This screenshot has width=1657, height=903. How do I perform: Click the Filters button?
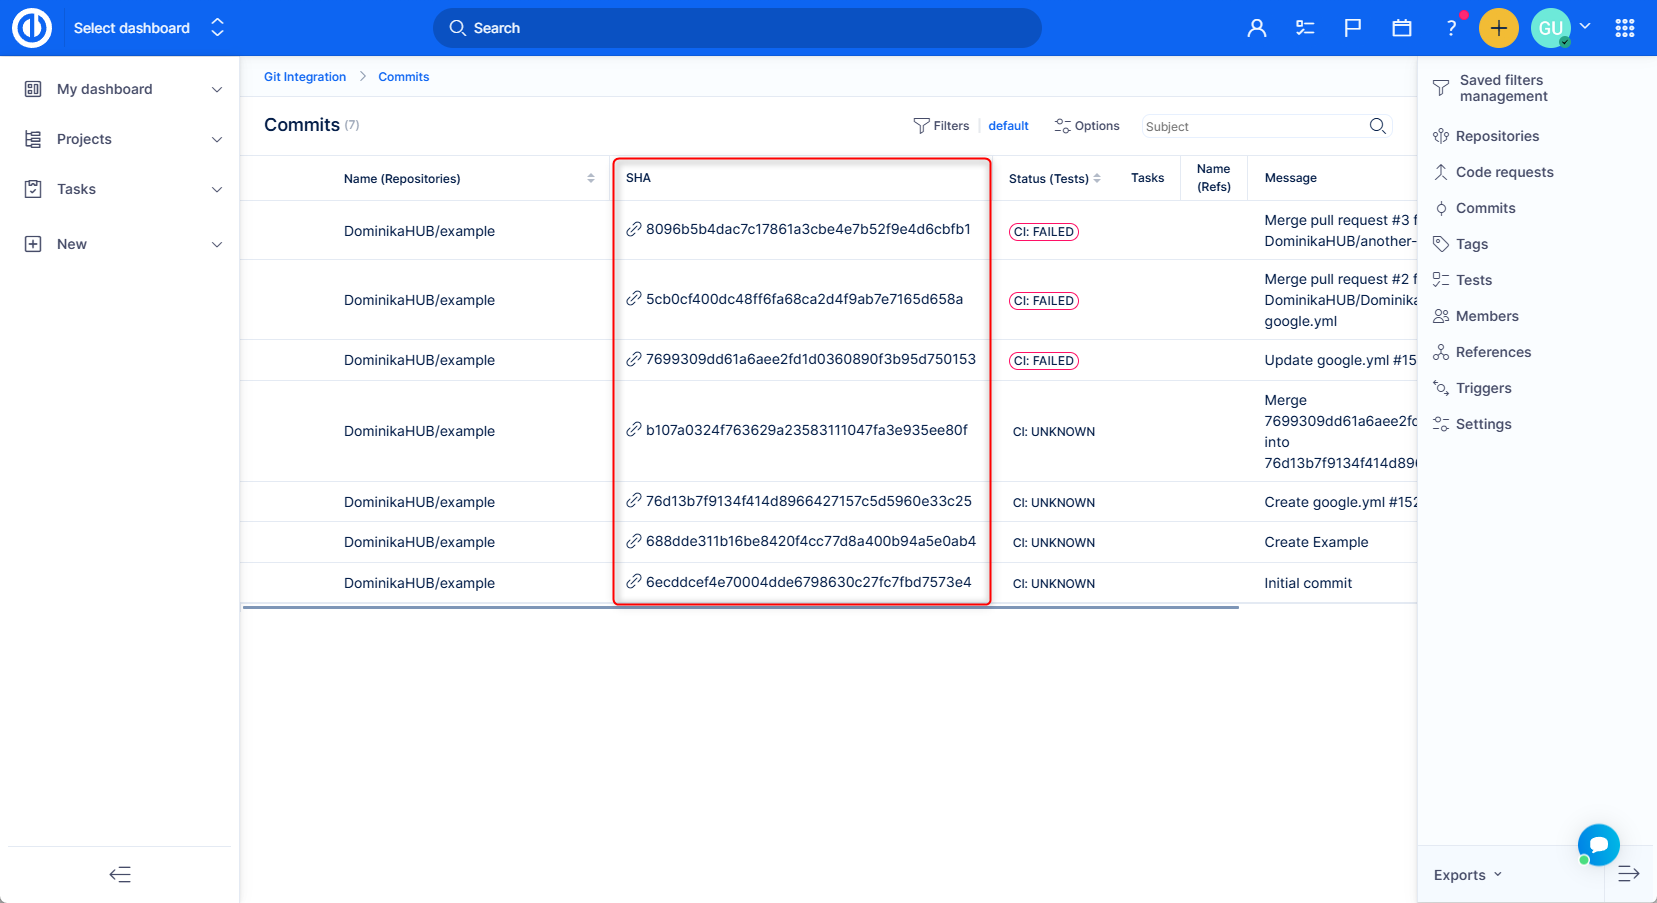click(x=941, y=126)
